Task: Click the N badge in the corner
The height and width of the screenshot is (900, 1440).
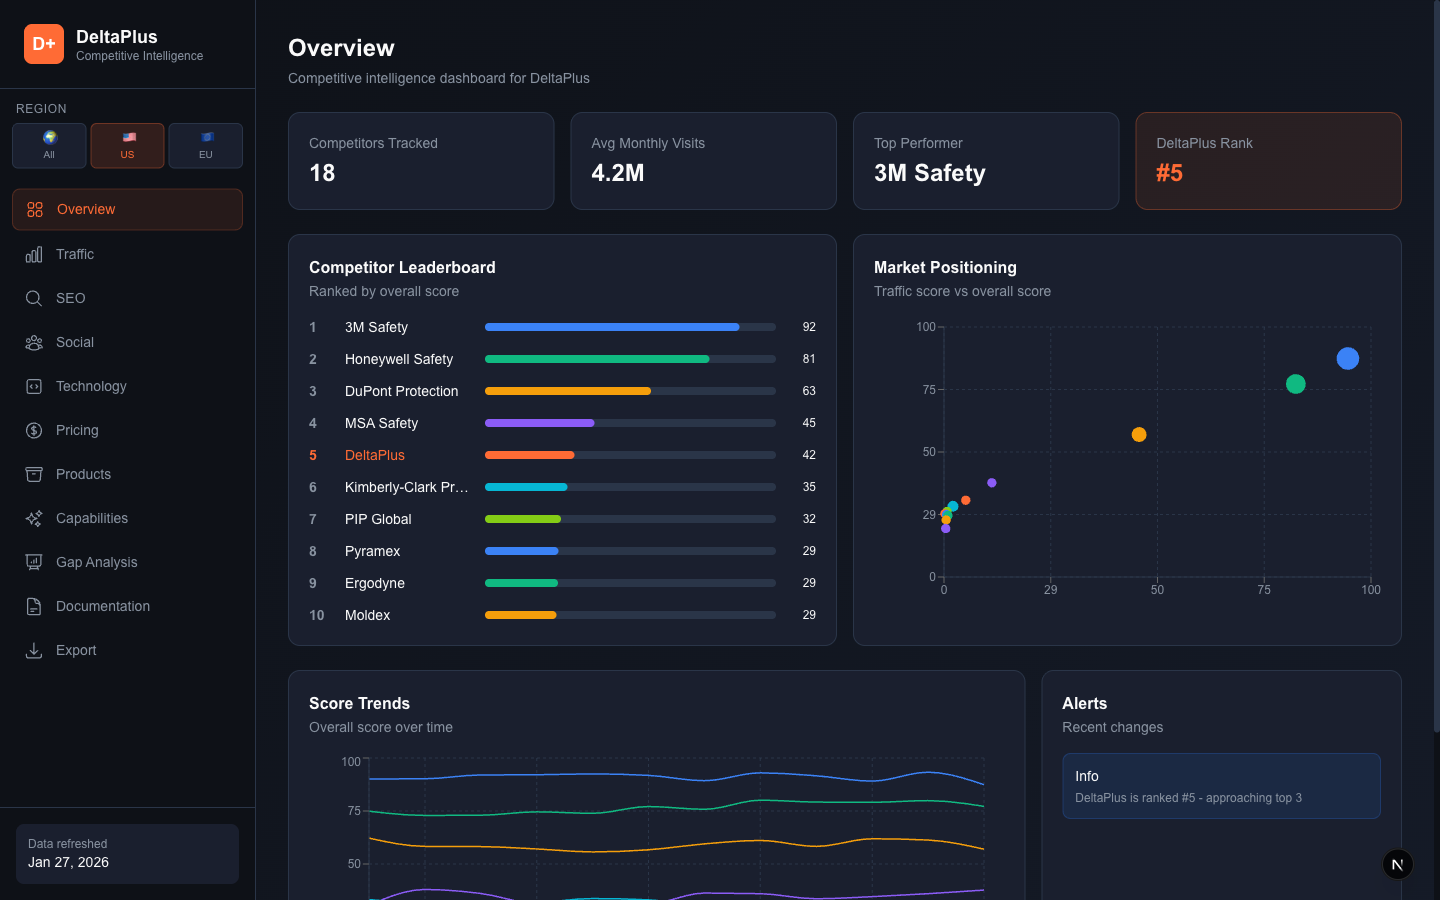Action: [x=1397, y=864]
